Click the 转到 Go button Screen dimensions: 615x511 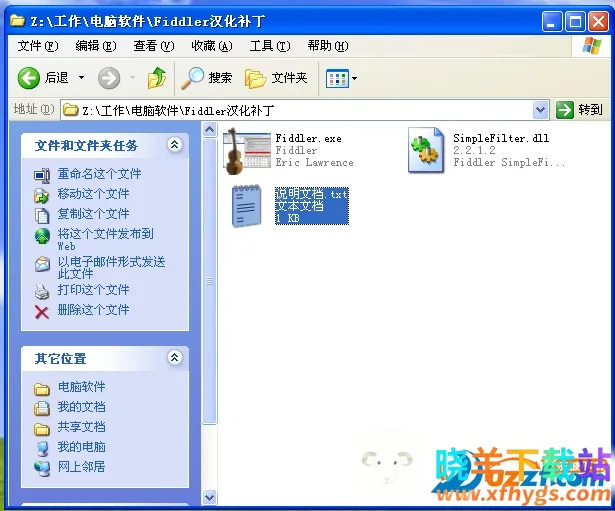click(580, 110)
